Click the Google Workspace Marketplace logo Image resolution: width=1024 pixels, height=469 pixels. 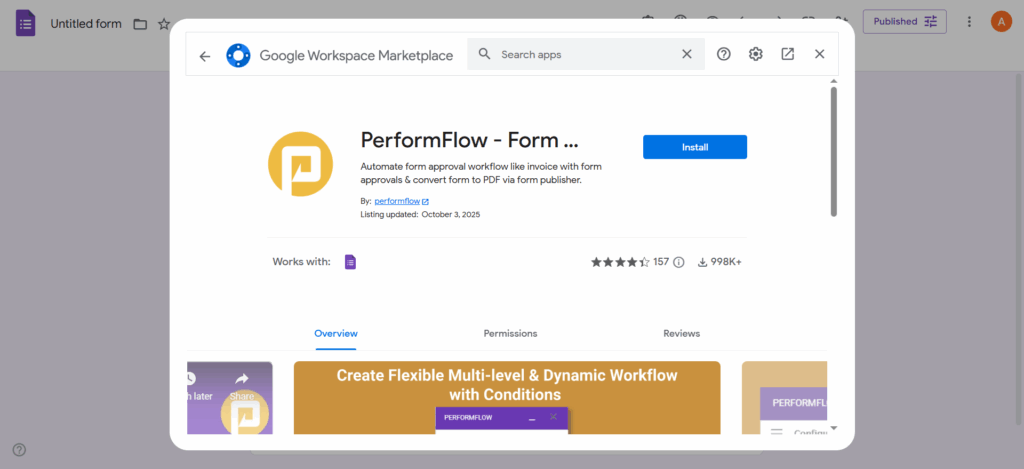(x=238, y=56)
